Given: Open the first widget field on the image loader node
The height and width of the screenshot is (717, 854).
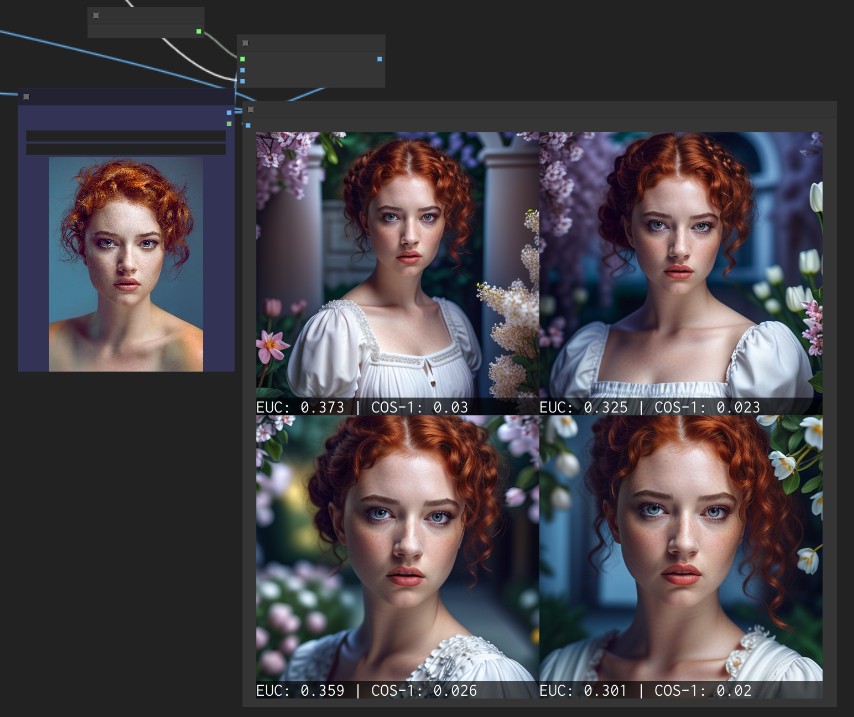Looking at the screenshot, I should 125,134.
